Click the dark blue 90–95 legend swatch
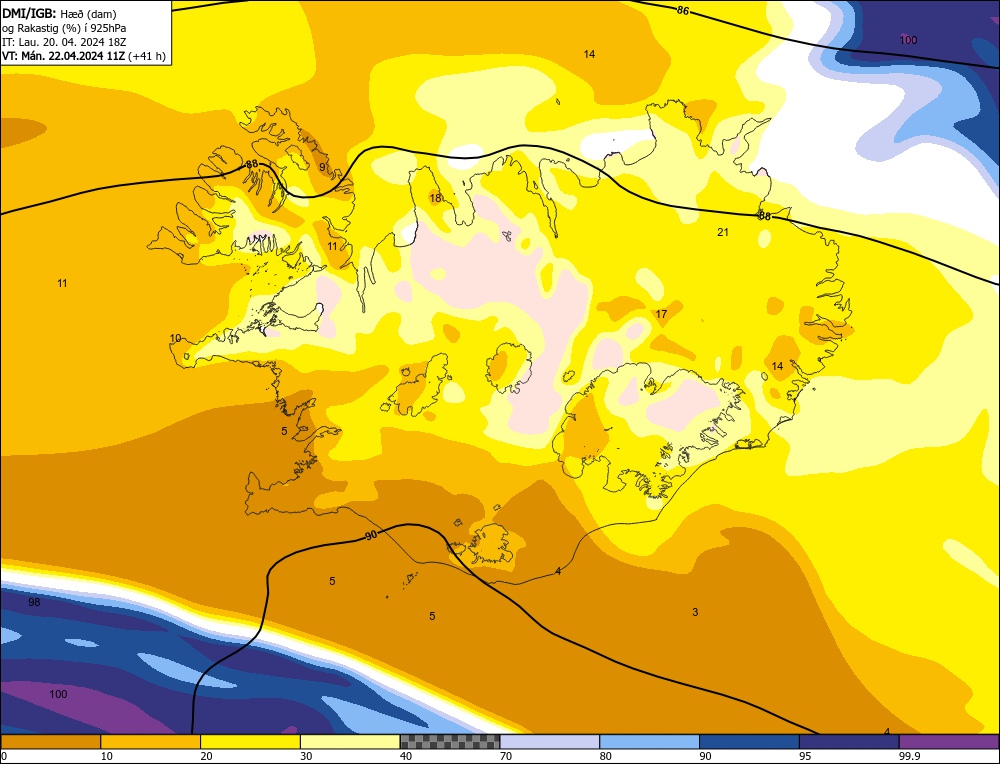This screenshot has width=1000, height=764. (749, 742)
